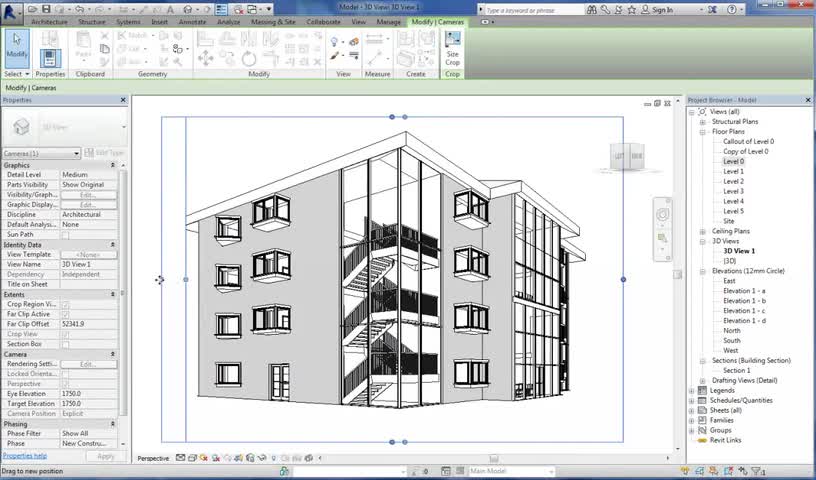
Task: Click the Sign In link
Action: (662, 9)
